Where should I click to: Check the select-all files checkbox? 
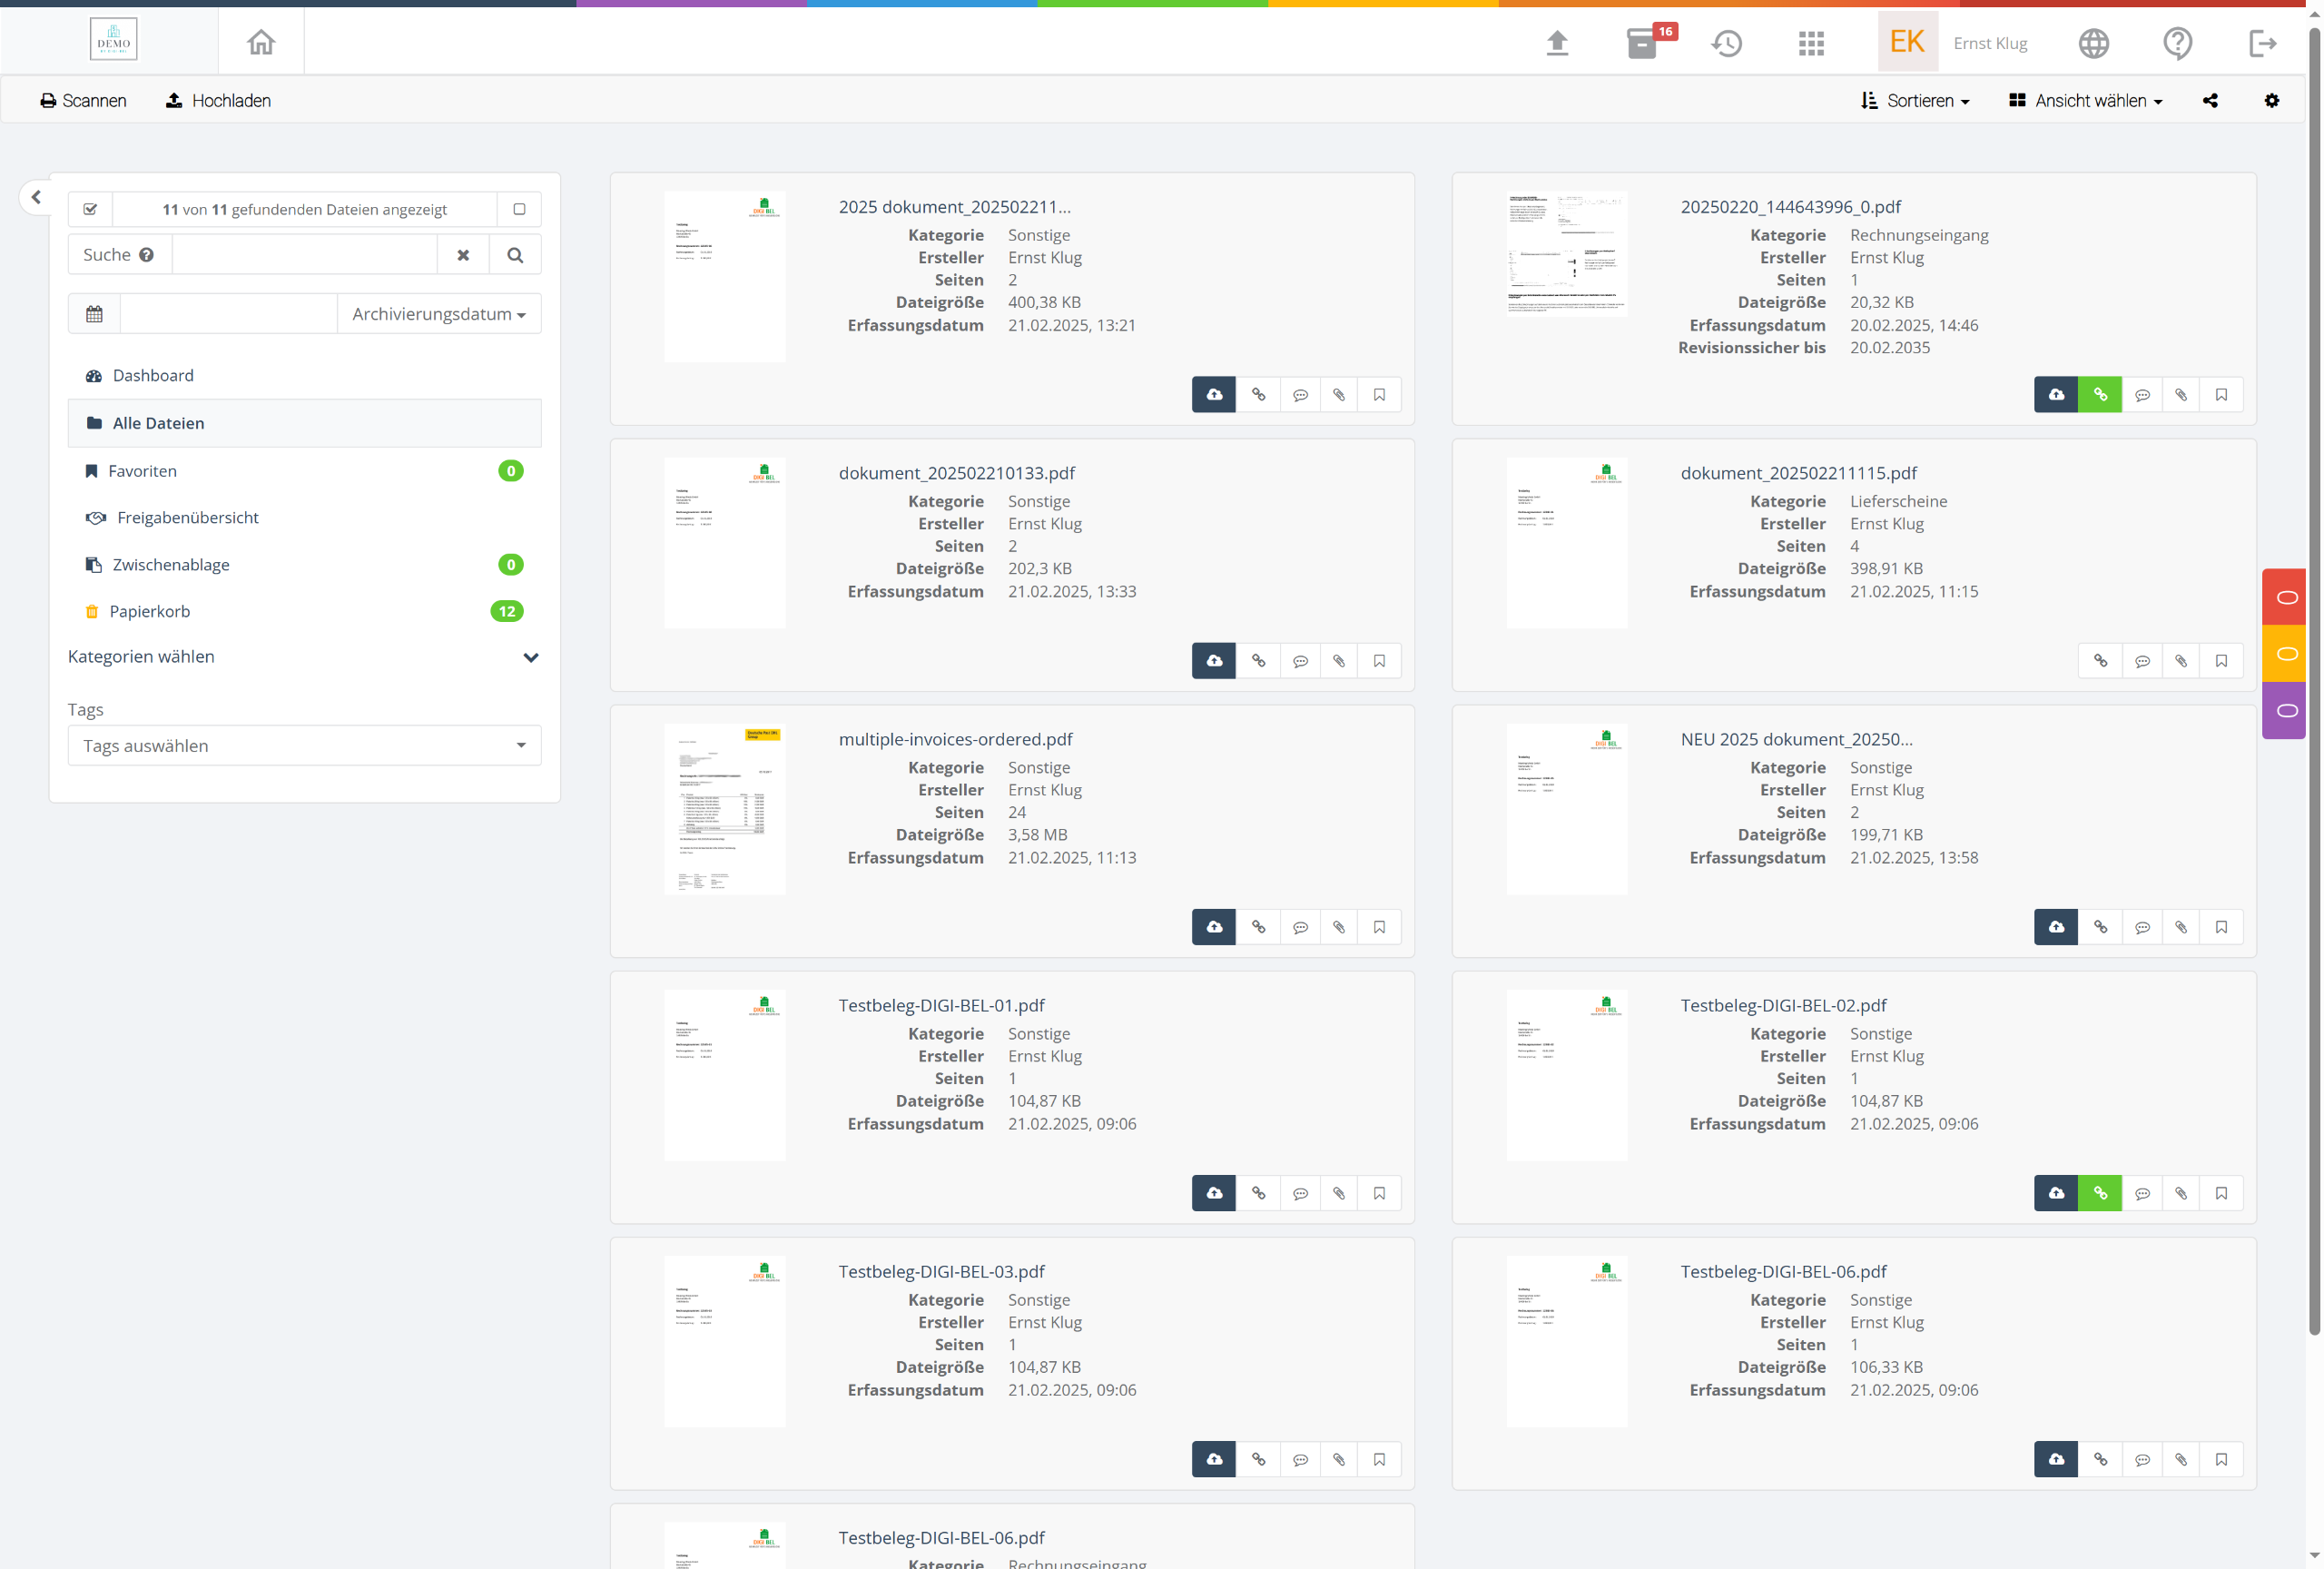90,209
